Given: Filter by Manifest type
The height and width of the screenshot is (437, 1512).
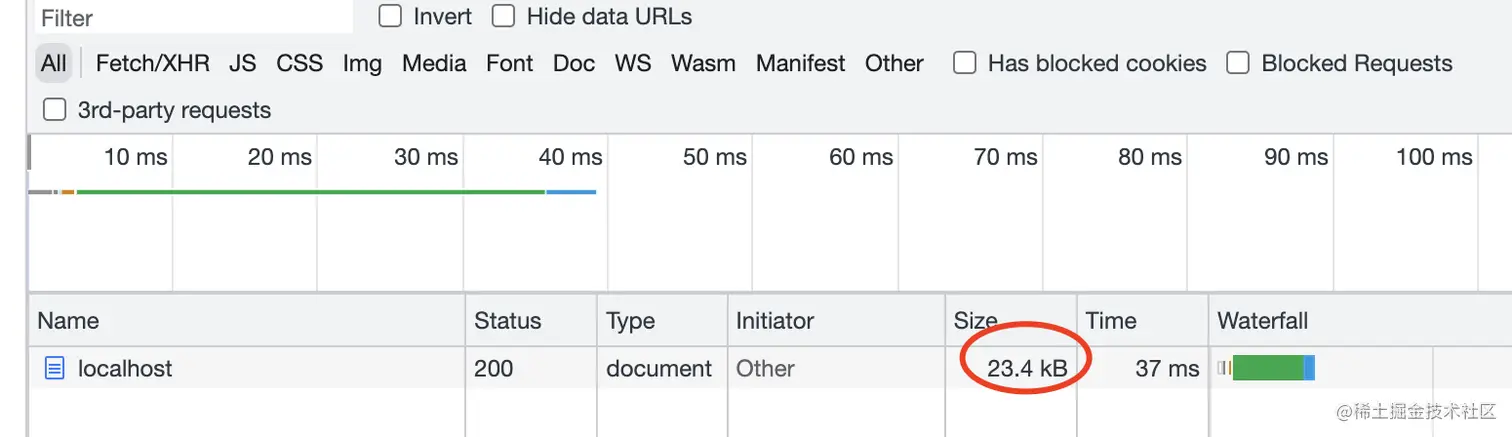Looking at the screenshot, I should pyautogui.click(x=800, y=63).
